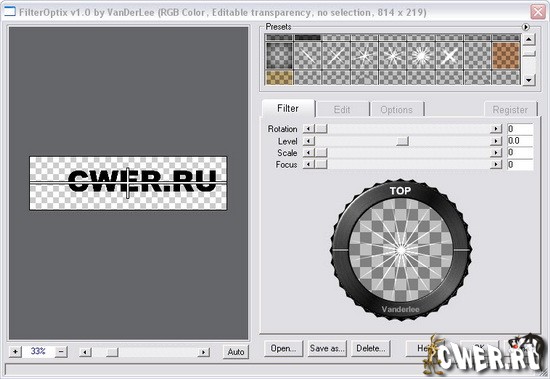The height and width of the screenshot is (379, 550).
Task: Click the Level slider handle
Action: (x=402, y=141)
